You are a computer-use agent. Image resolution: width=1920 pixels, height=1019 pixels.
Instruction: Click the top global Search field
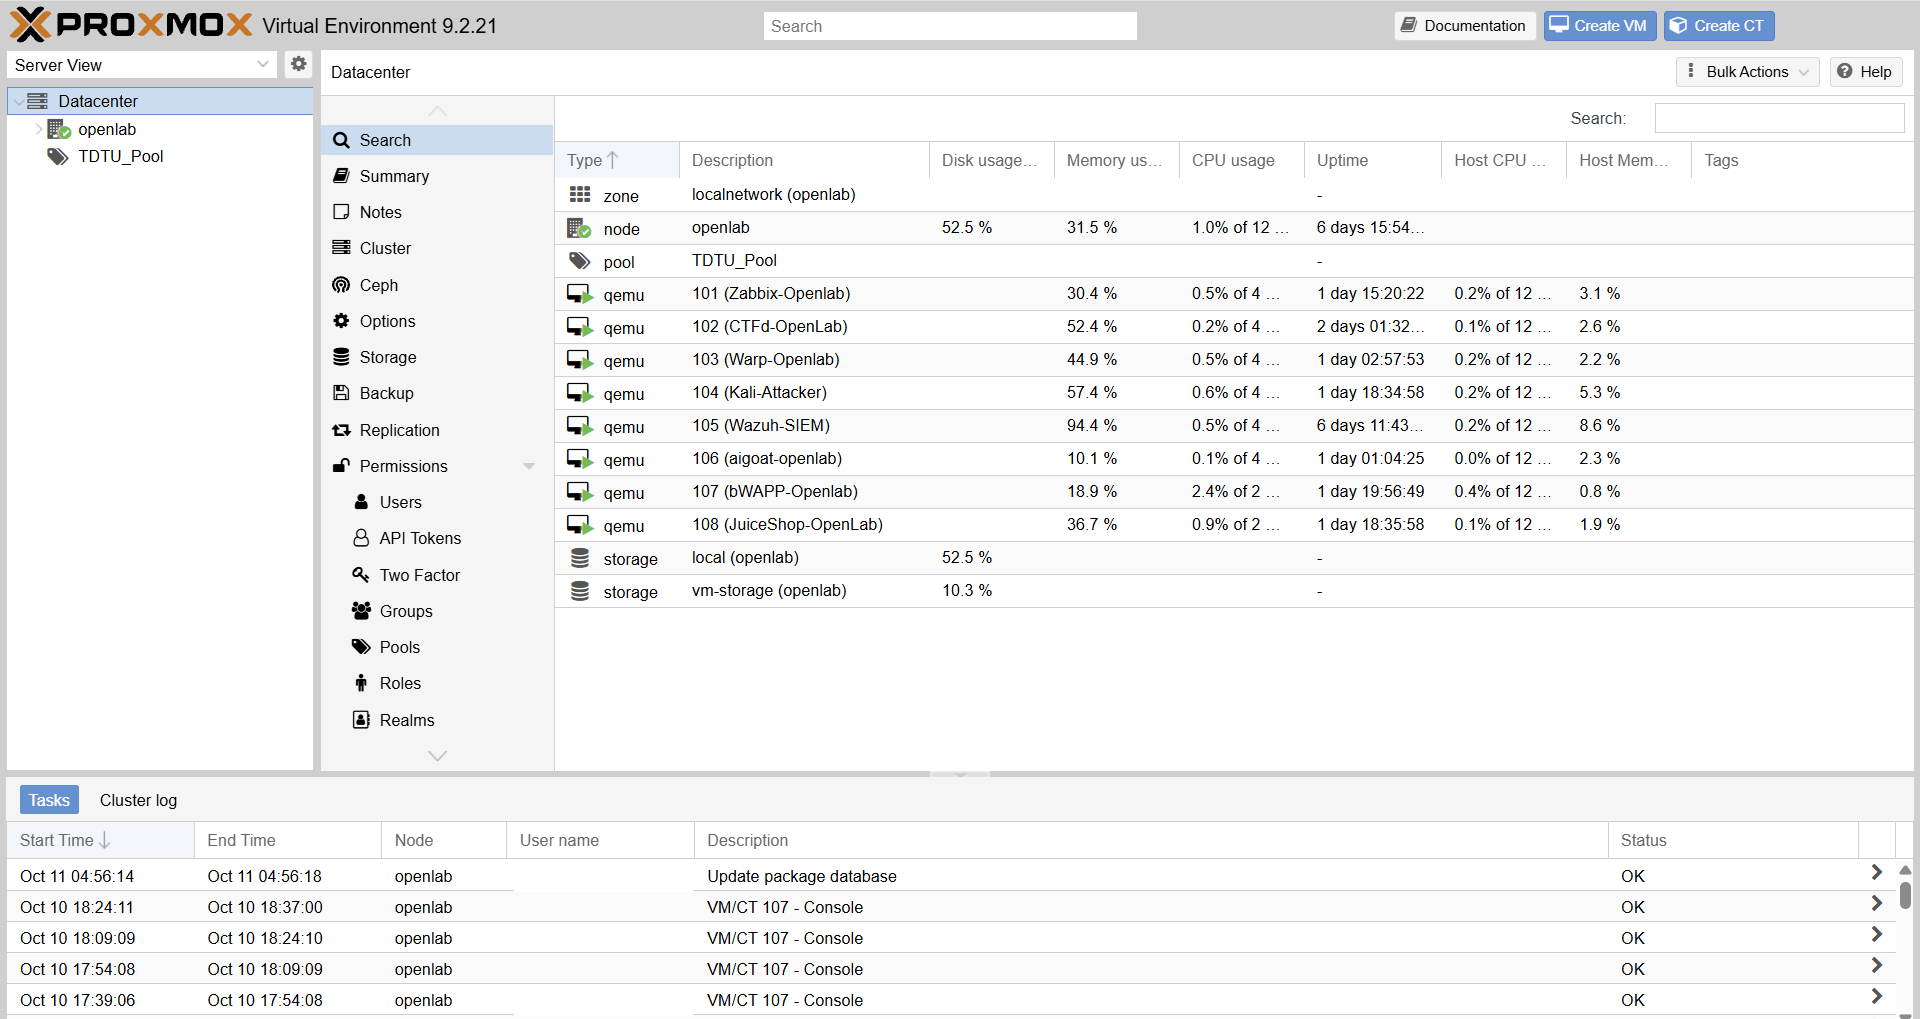(950, 26)
